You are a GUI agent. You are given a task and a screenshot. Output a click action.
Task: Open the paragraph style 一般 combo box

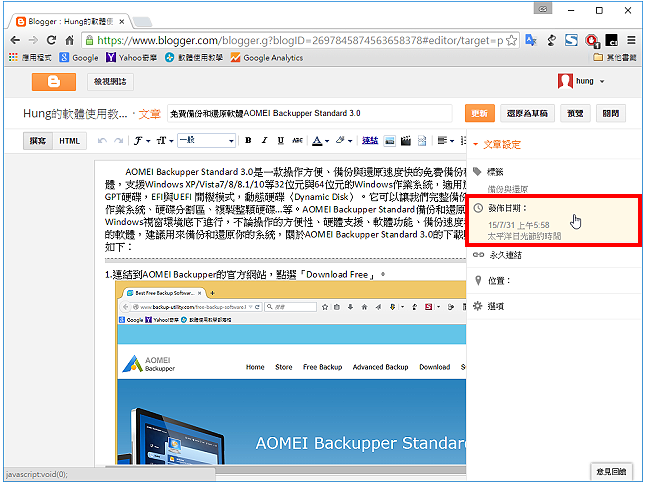pyautogui.click(x=206, y=140)
